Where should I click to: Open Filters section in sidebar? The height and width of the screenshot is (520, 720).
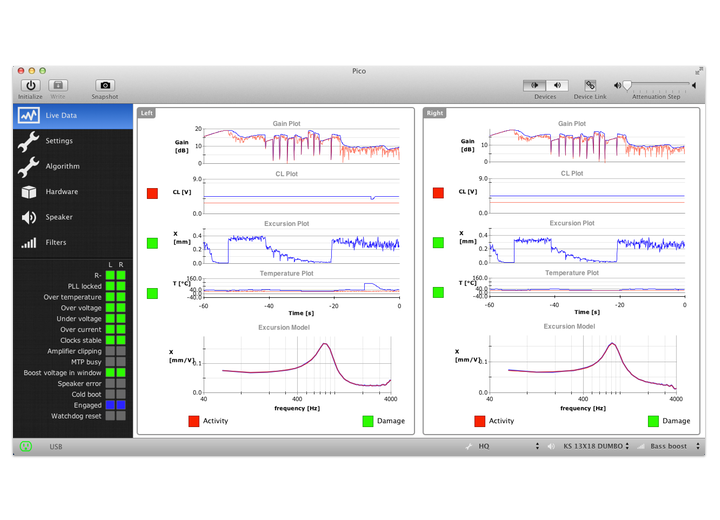[x=73, y=242]
